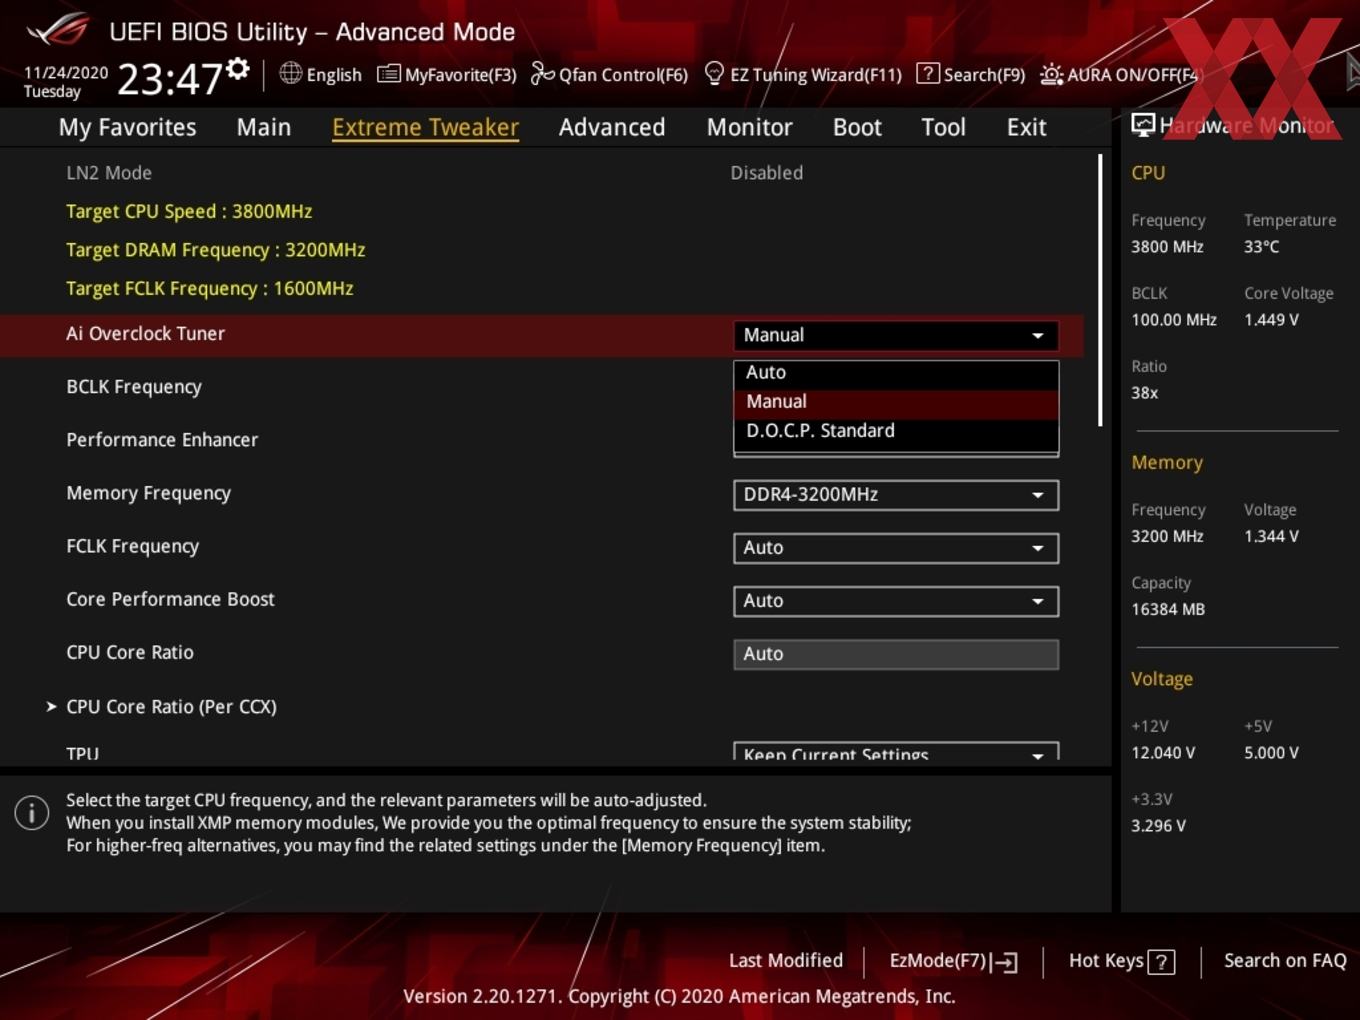Go to the Advanced tab

coord(612,127)
